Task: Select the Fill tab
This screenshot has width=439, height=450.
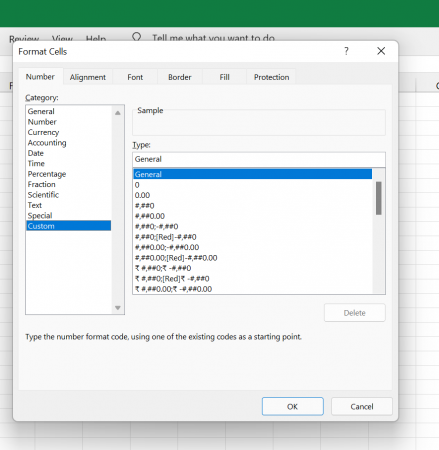Action: click(224, 77)
